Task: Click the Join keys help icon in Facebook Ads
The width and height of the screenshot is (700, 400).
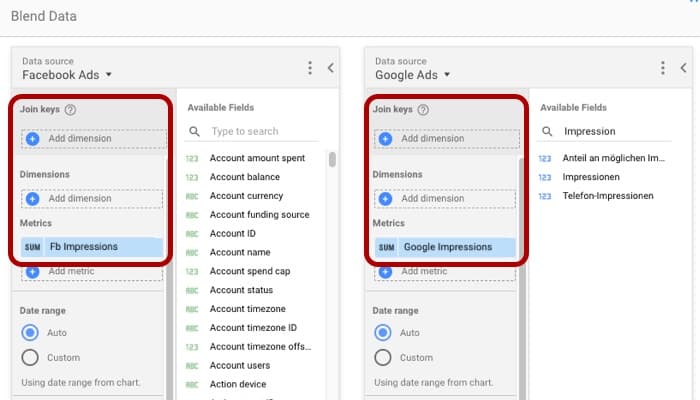Action: 71,110
